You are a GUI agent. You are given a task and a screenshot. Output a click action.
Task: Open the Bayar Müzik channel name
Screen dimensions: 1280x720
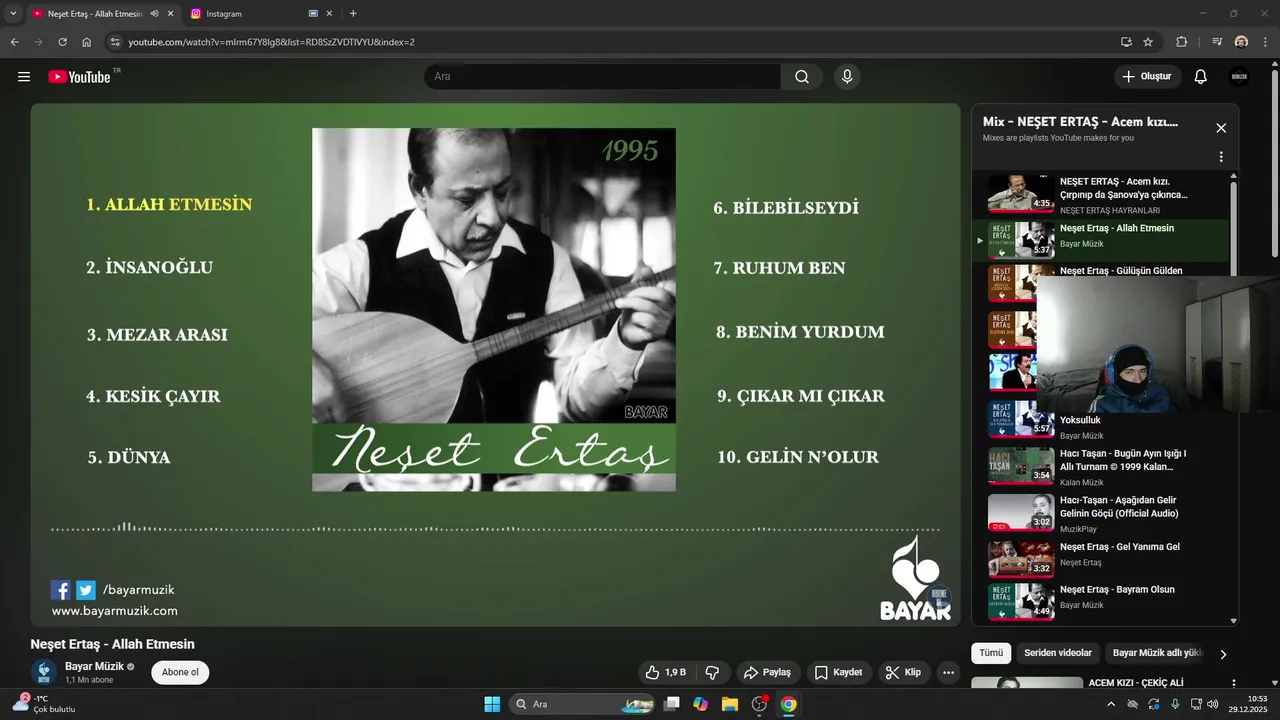94,666
